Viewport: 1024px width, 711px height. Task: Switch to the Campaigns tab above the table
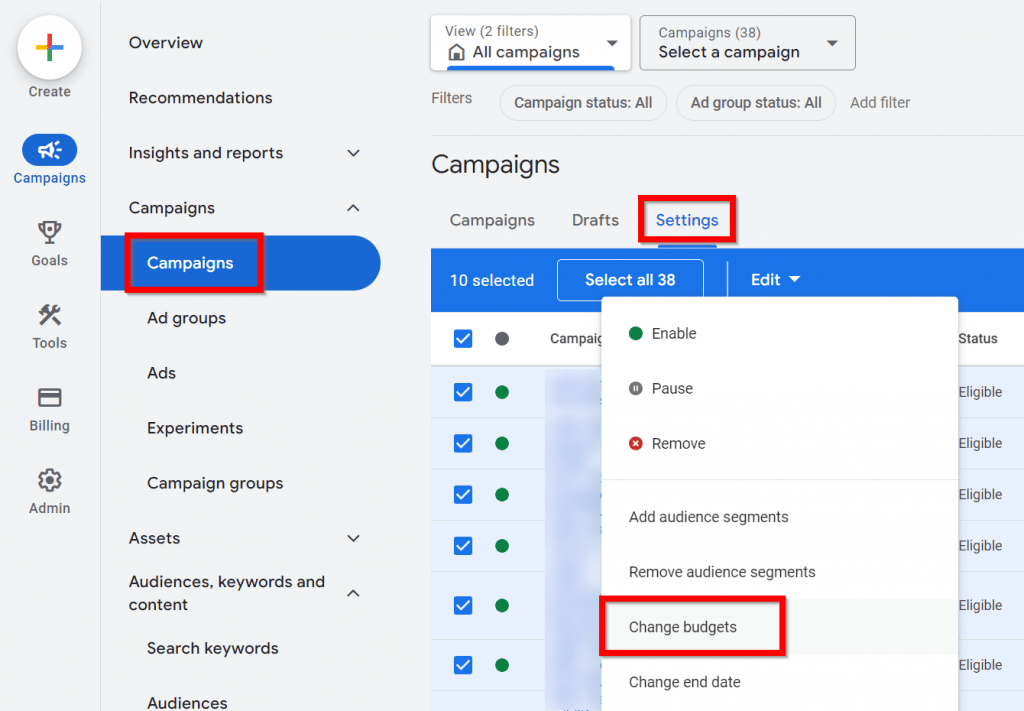[492, 220]
